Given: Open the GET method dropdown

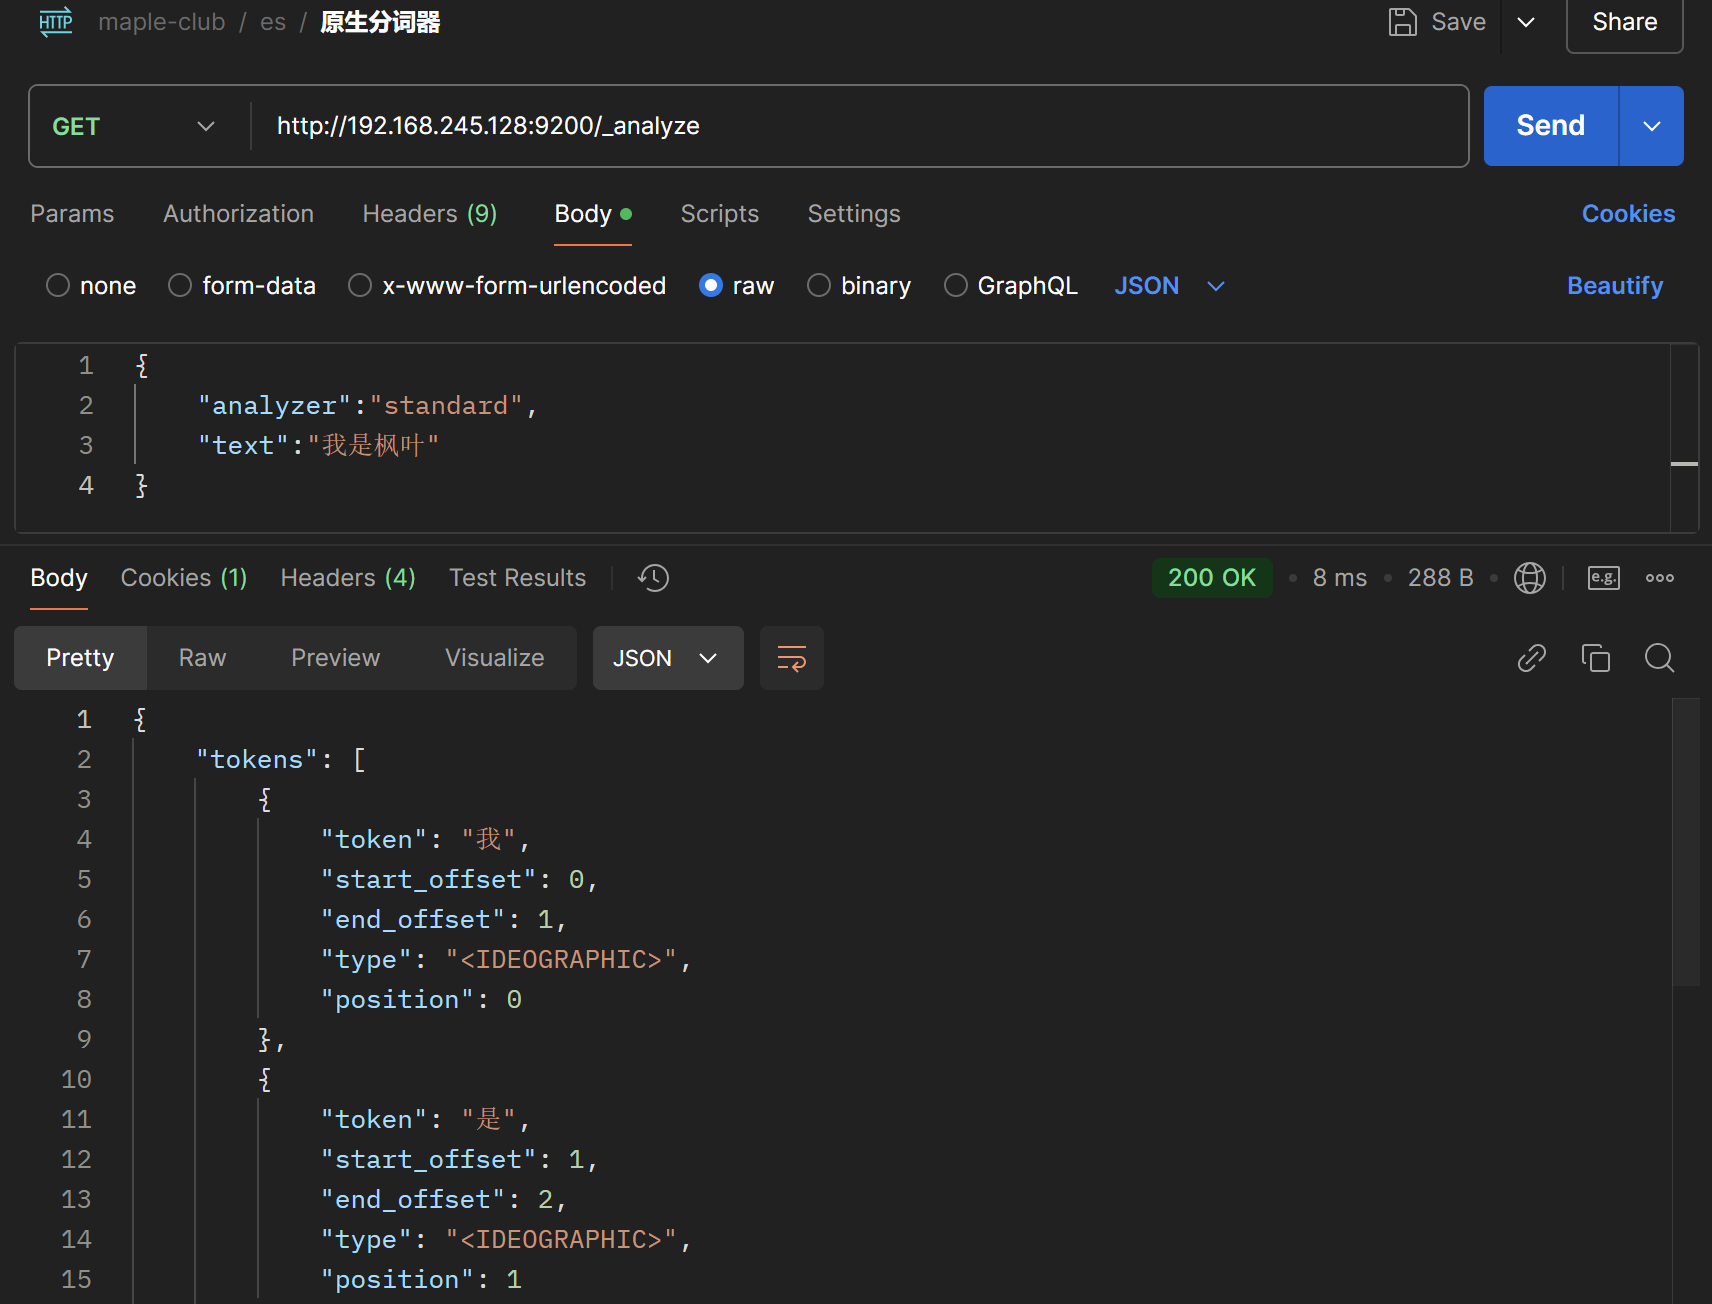Looking at the screenshot, I should click(134, 126).
